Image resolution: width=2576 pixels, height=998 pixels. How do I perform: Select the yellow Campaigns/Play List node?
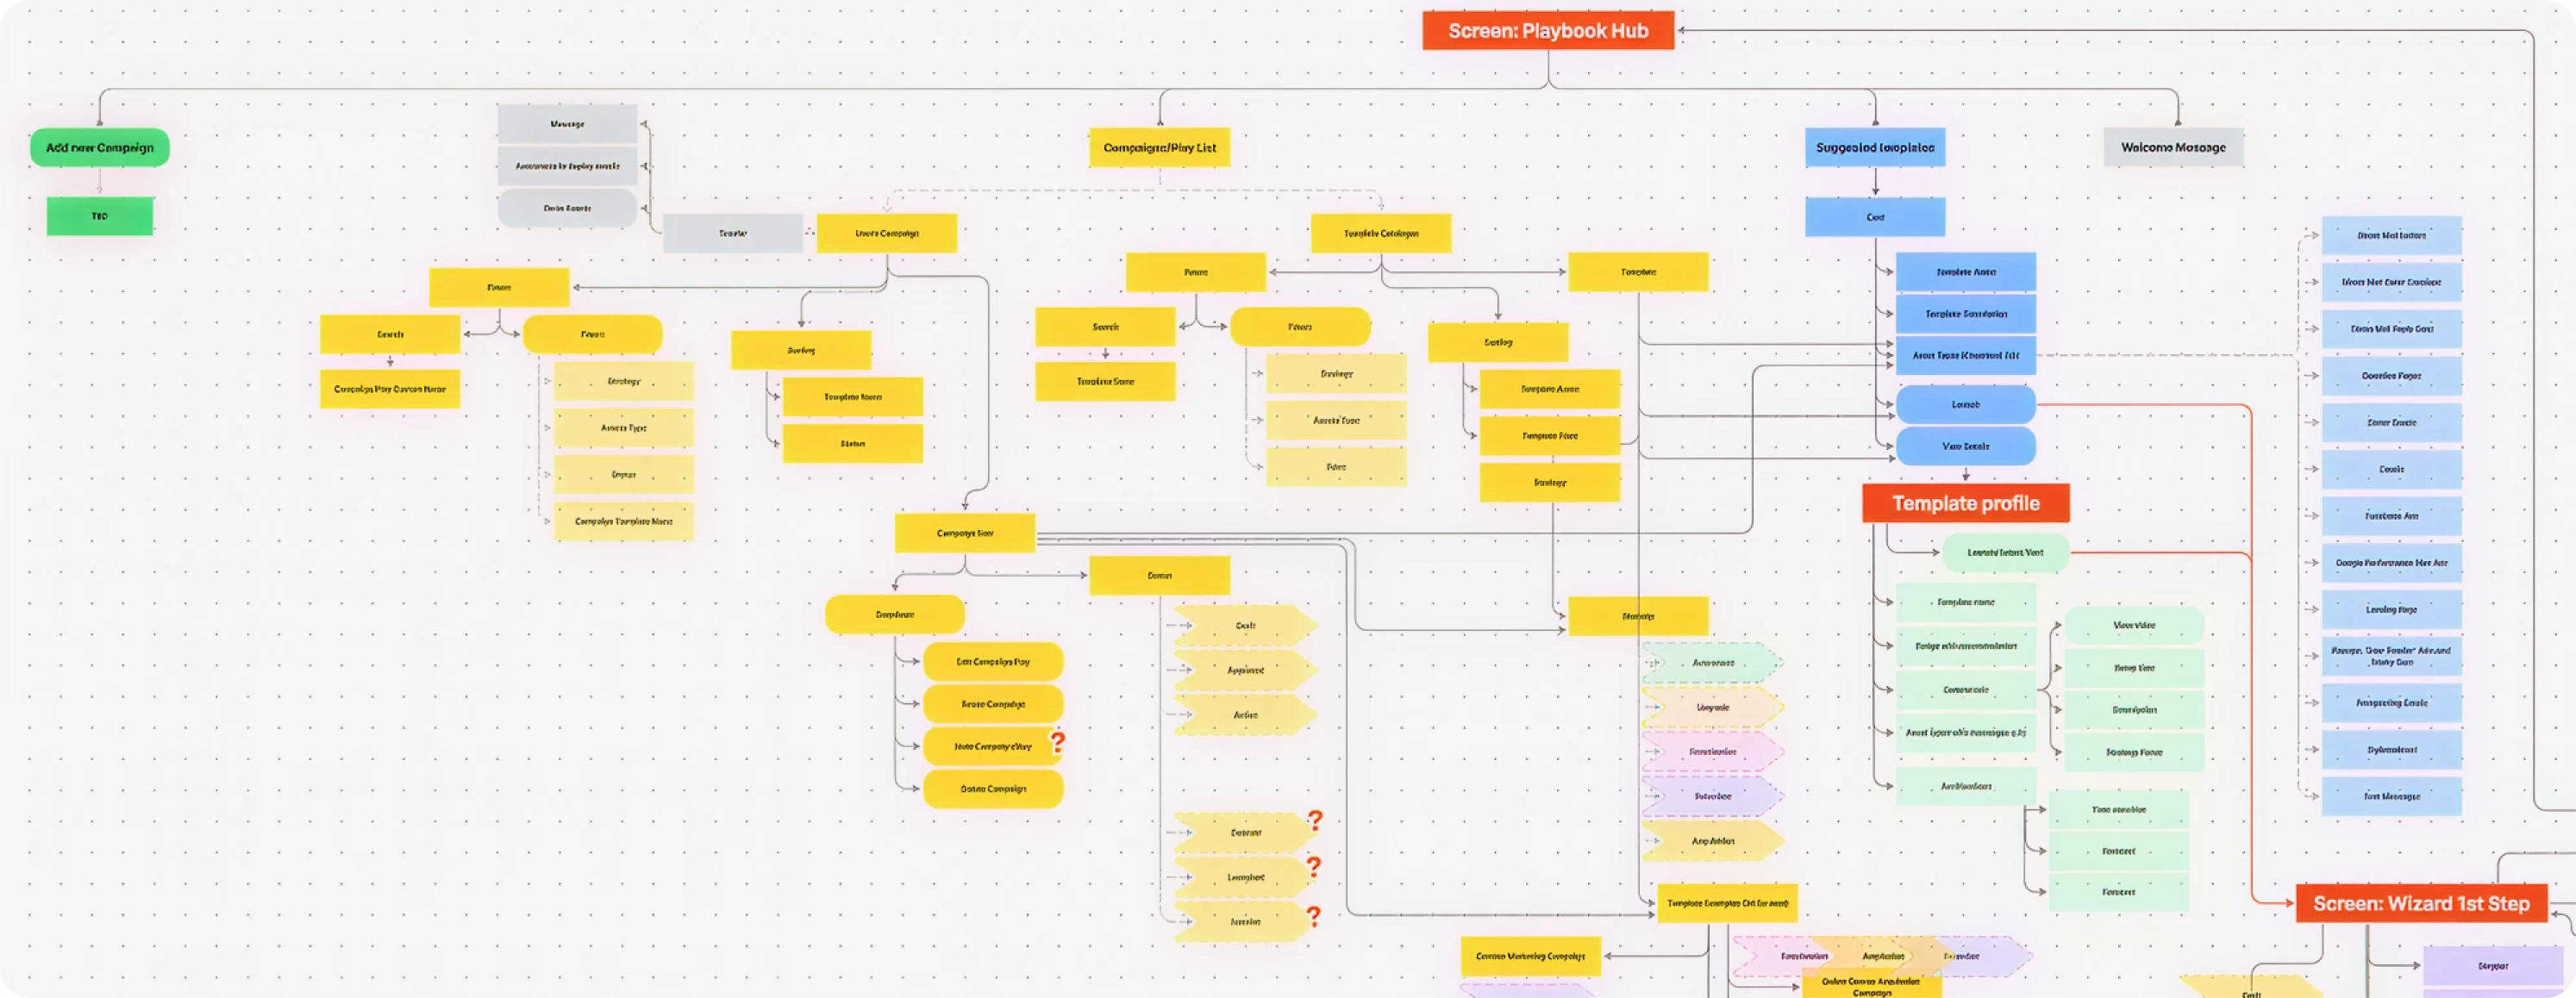coord(1162,148)
